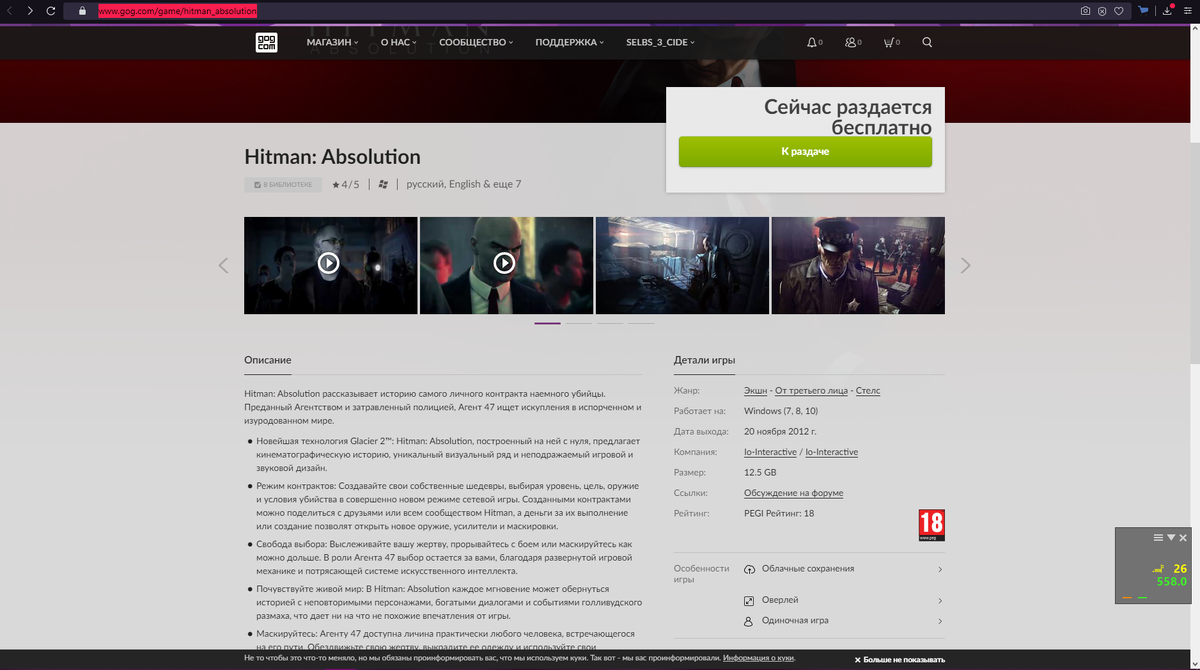The width and height of the screenshot is (1200, 670).
Task: Select the fourth gallery page indicator
Action: [641, 323]
